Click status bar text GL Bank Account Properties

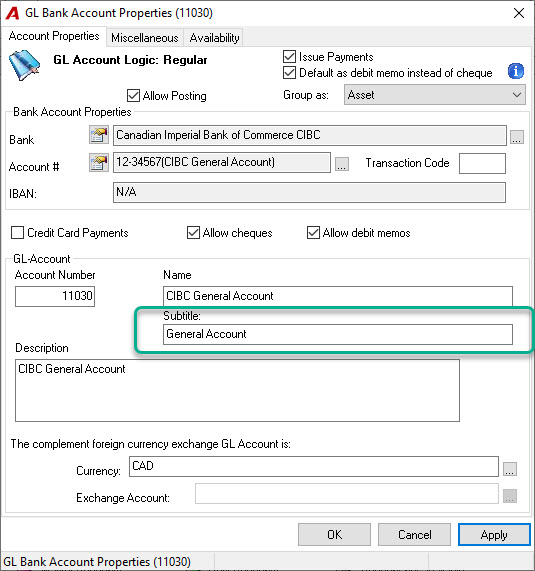(x=97, y=562)
